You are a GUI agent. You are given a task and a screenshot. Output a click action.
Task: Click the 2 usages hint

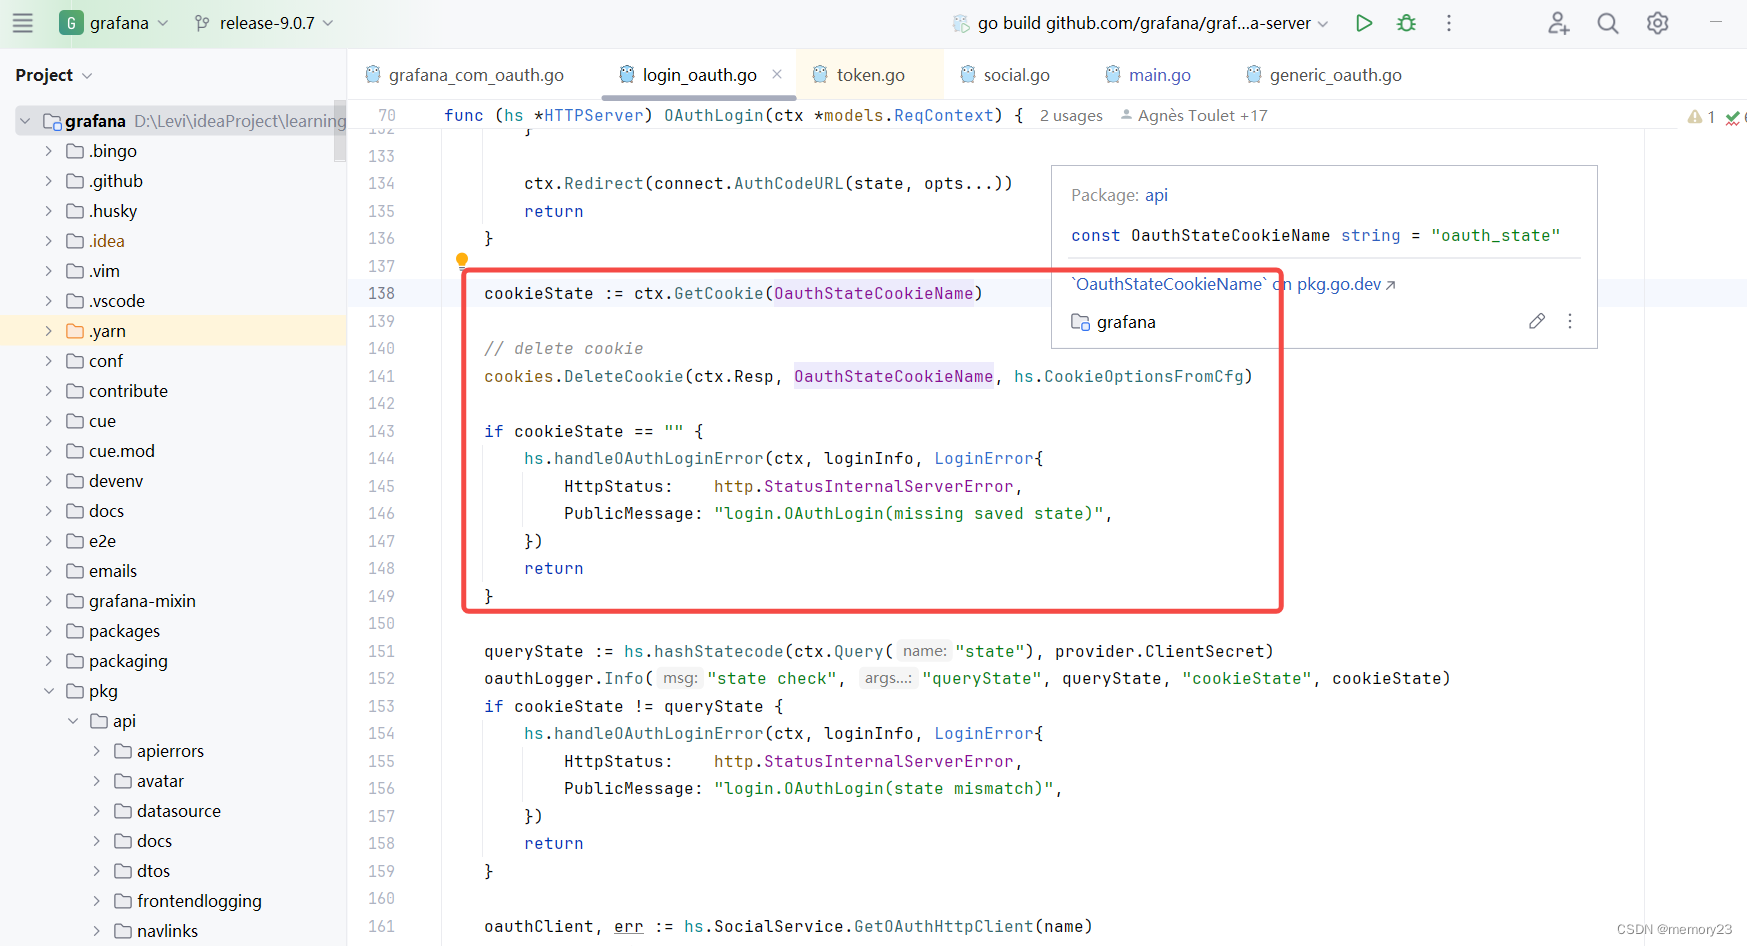point(1071,116)
